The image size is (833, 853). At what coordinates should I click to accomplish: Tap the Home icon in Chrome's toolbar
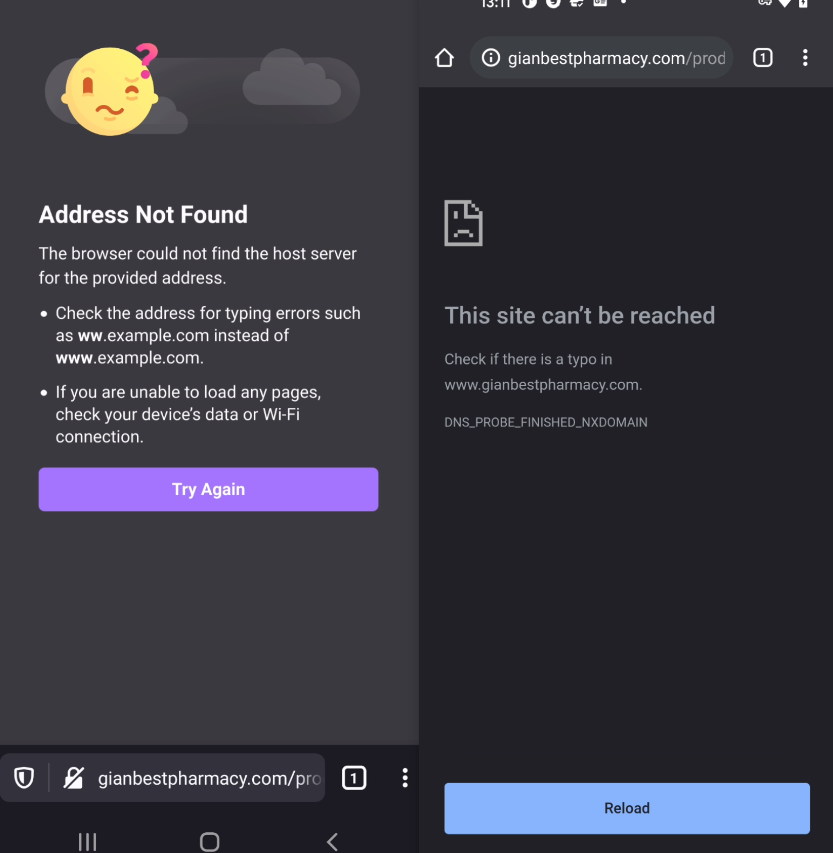pyautogui.click(x=444, y=57)
